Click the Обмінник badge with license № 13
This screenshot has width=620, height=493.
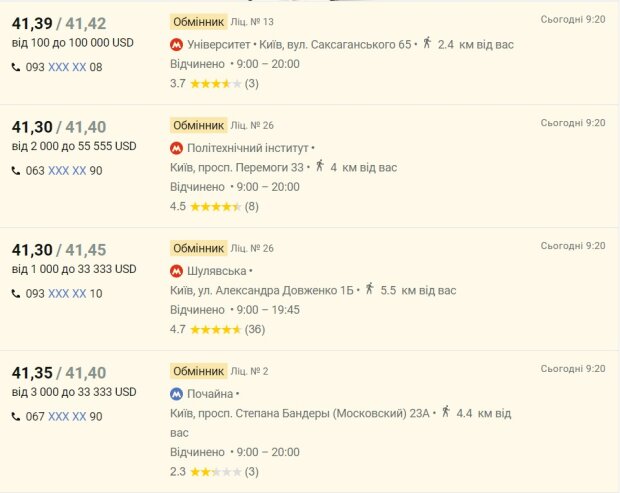198,21
